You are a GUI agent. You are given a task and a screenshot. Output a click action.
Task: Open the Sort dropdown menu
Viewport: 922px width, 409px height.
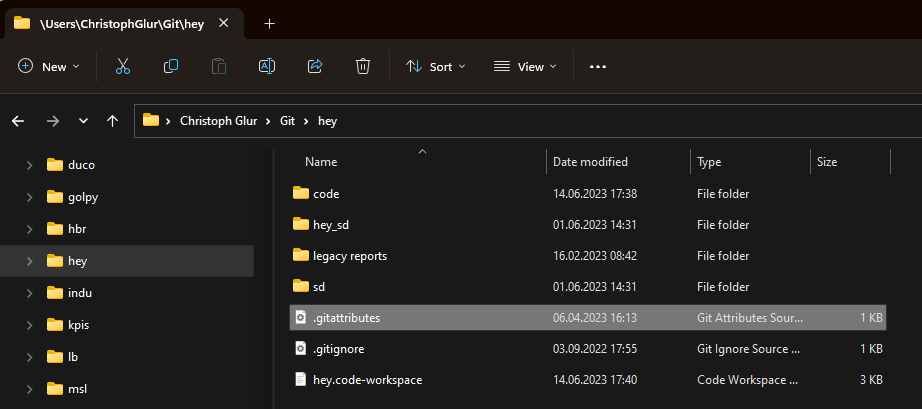point(436,66)
